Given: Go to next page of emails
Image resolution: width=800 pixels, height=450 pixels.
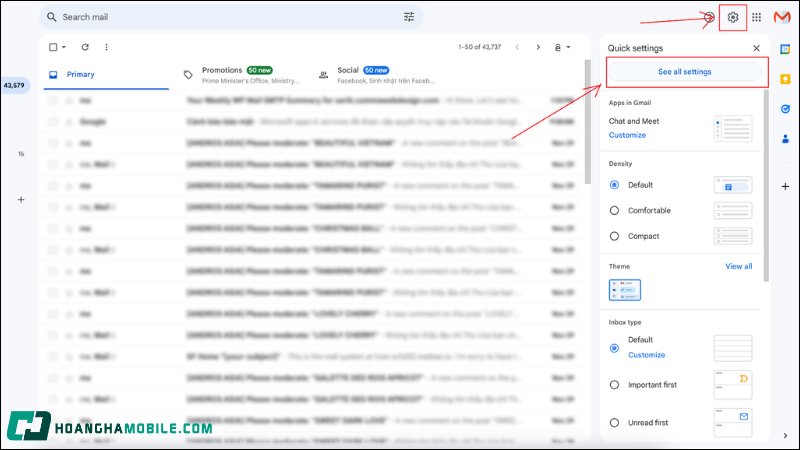Looking at the screenshot, I should (x=538, y=47).
